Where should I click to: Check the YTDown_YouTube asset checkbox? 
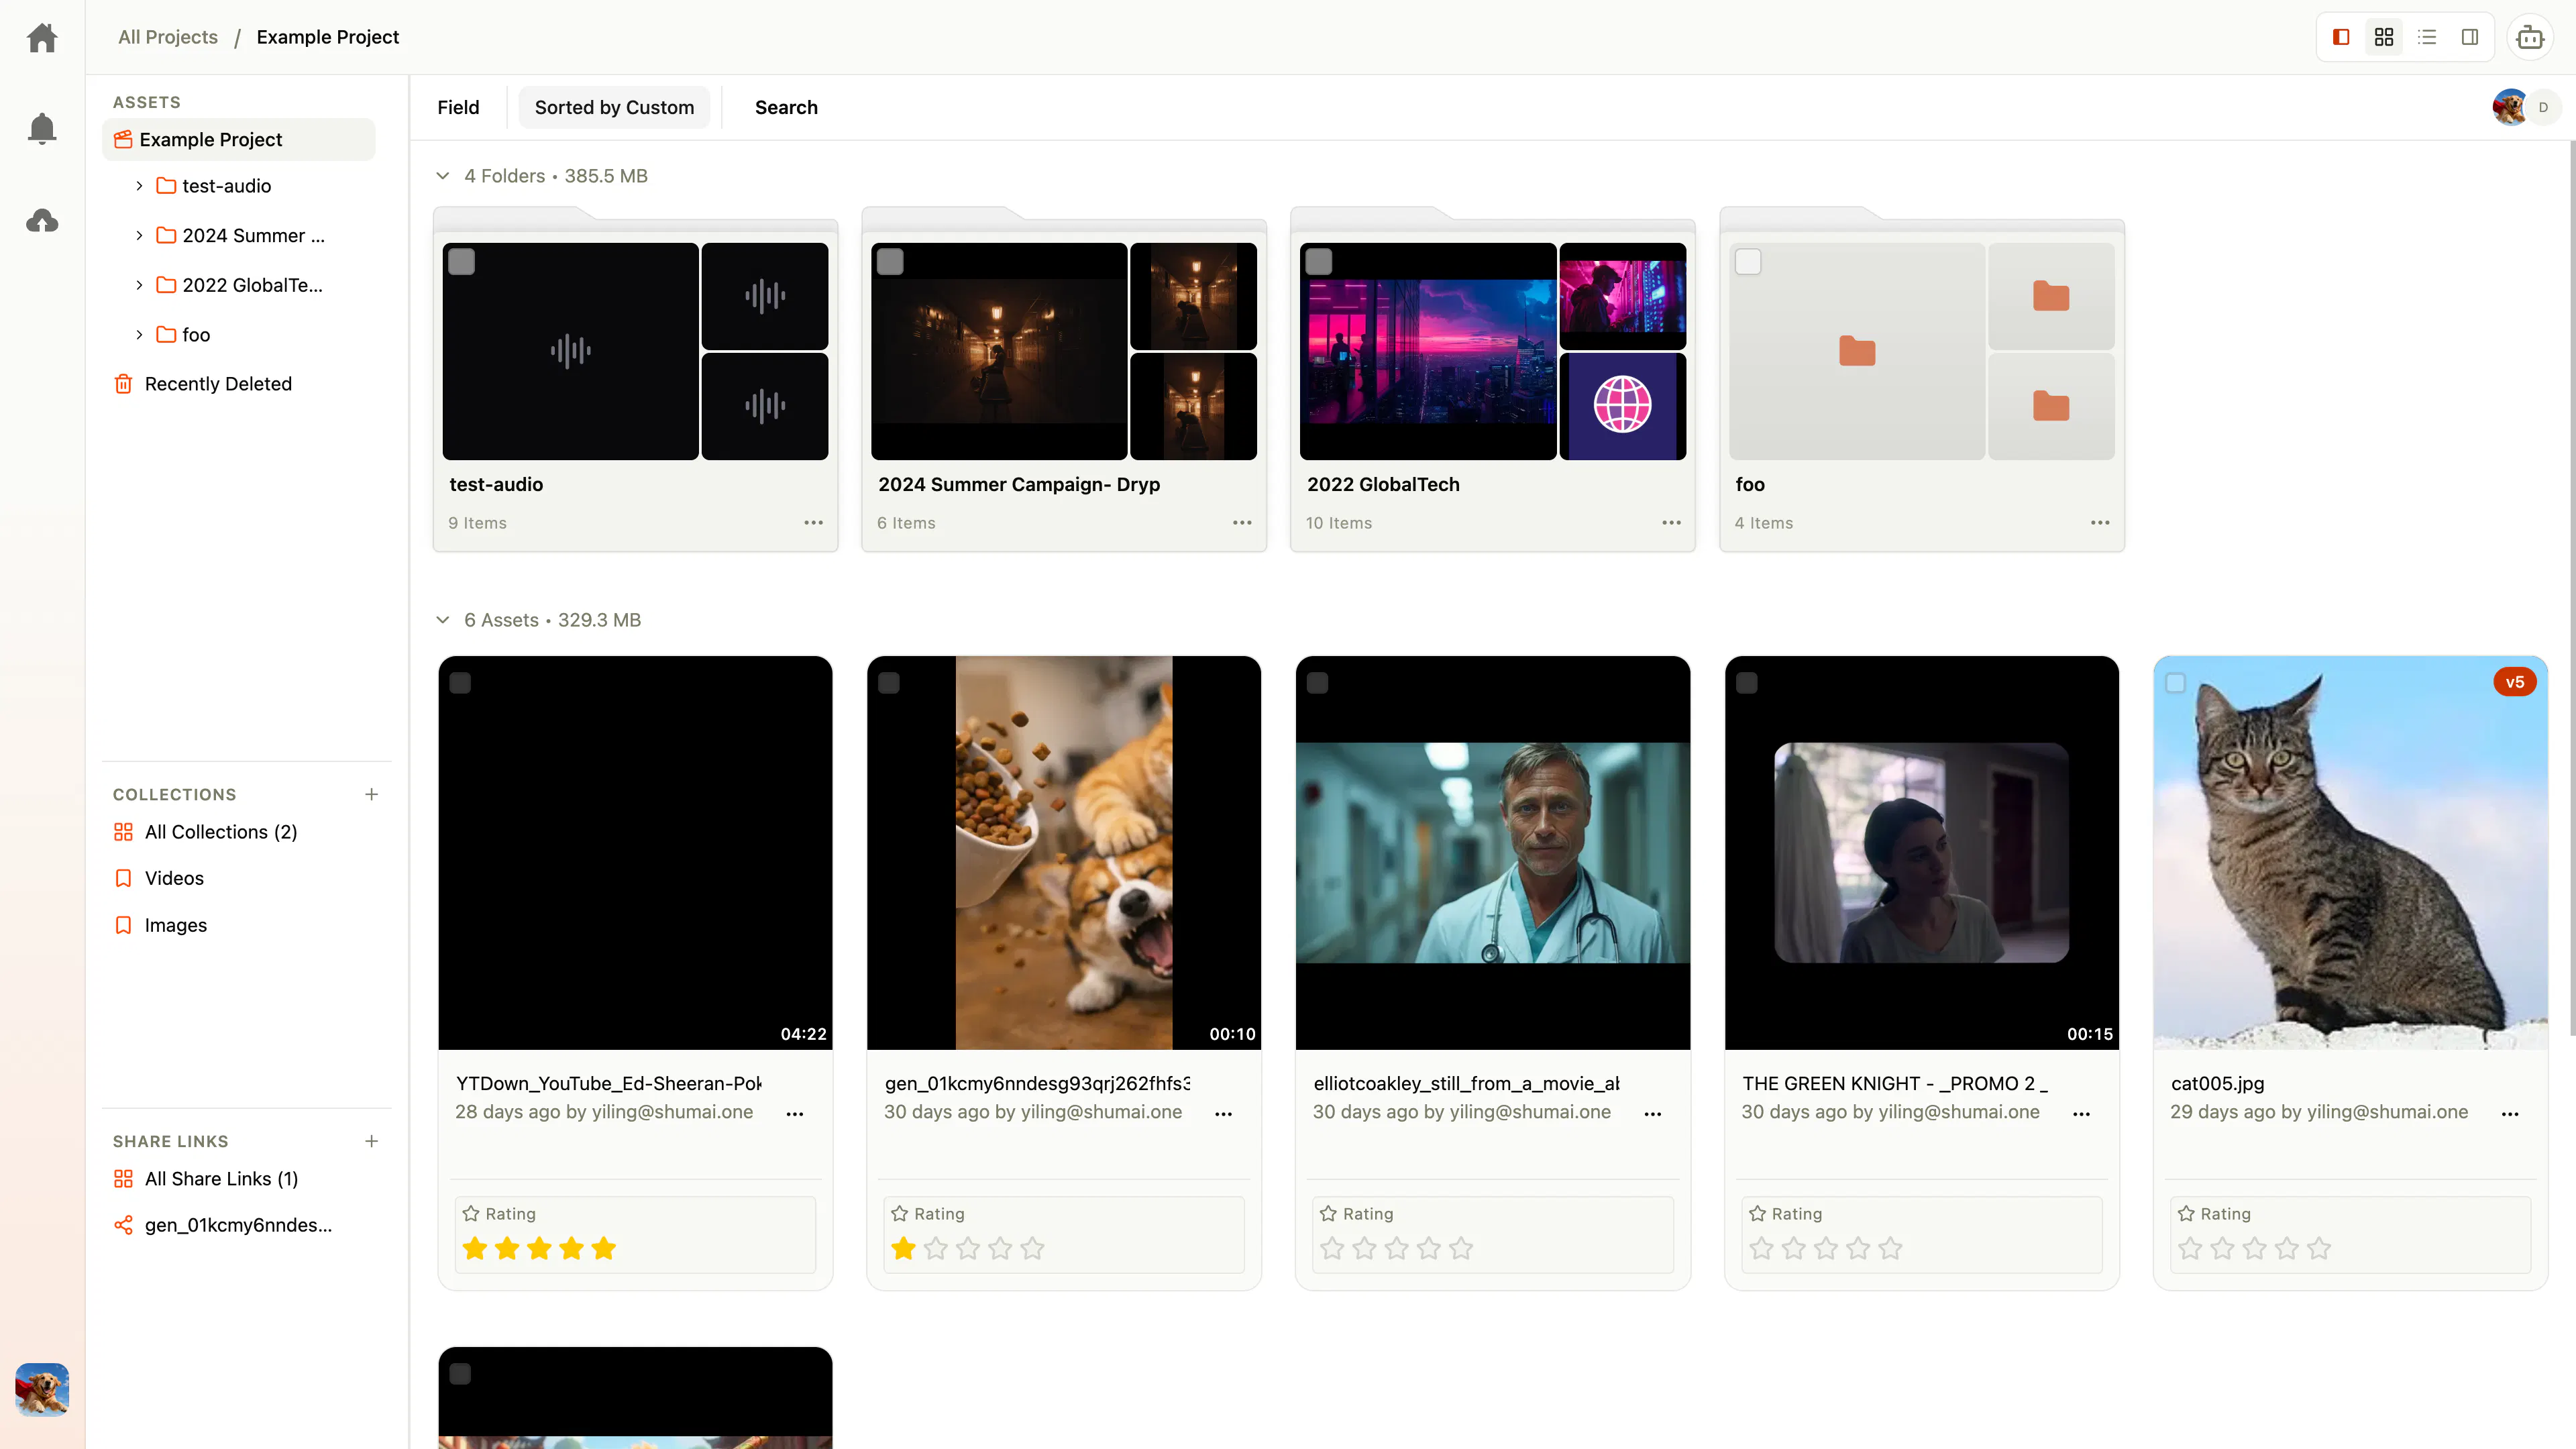pos(460,683)
